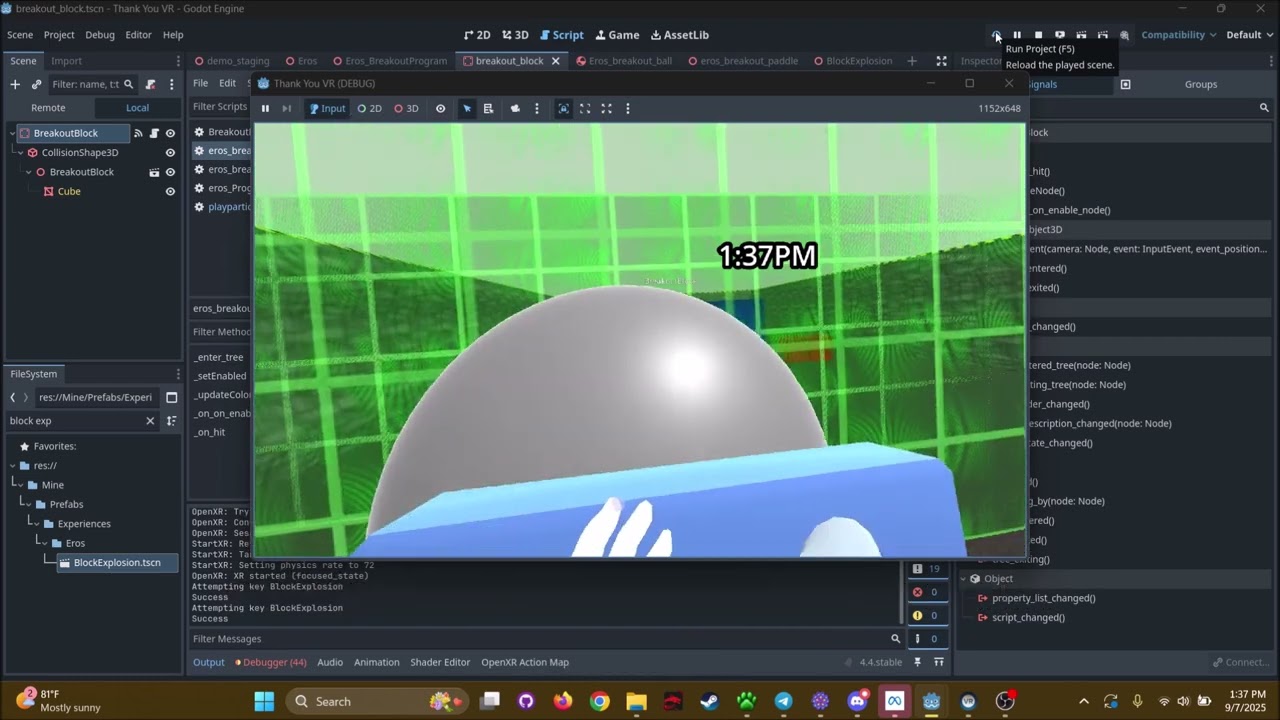Open the Groups tab in Node dock
Image resolution: width=1280 pixels, height=720 pixels.
(x=1201, y=84)
